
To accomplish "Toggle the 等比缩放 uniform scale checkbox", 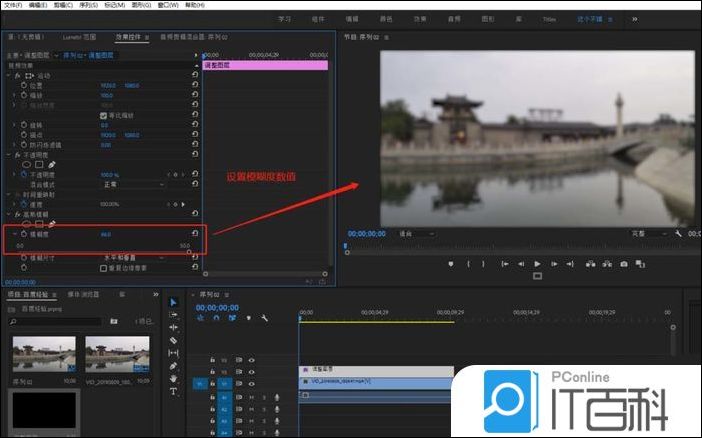I will (104, 115).
